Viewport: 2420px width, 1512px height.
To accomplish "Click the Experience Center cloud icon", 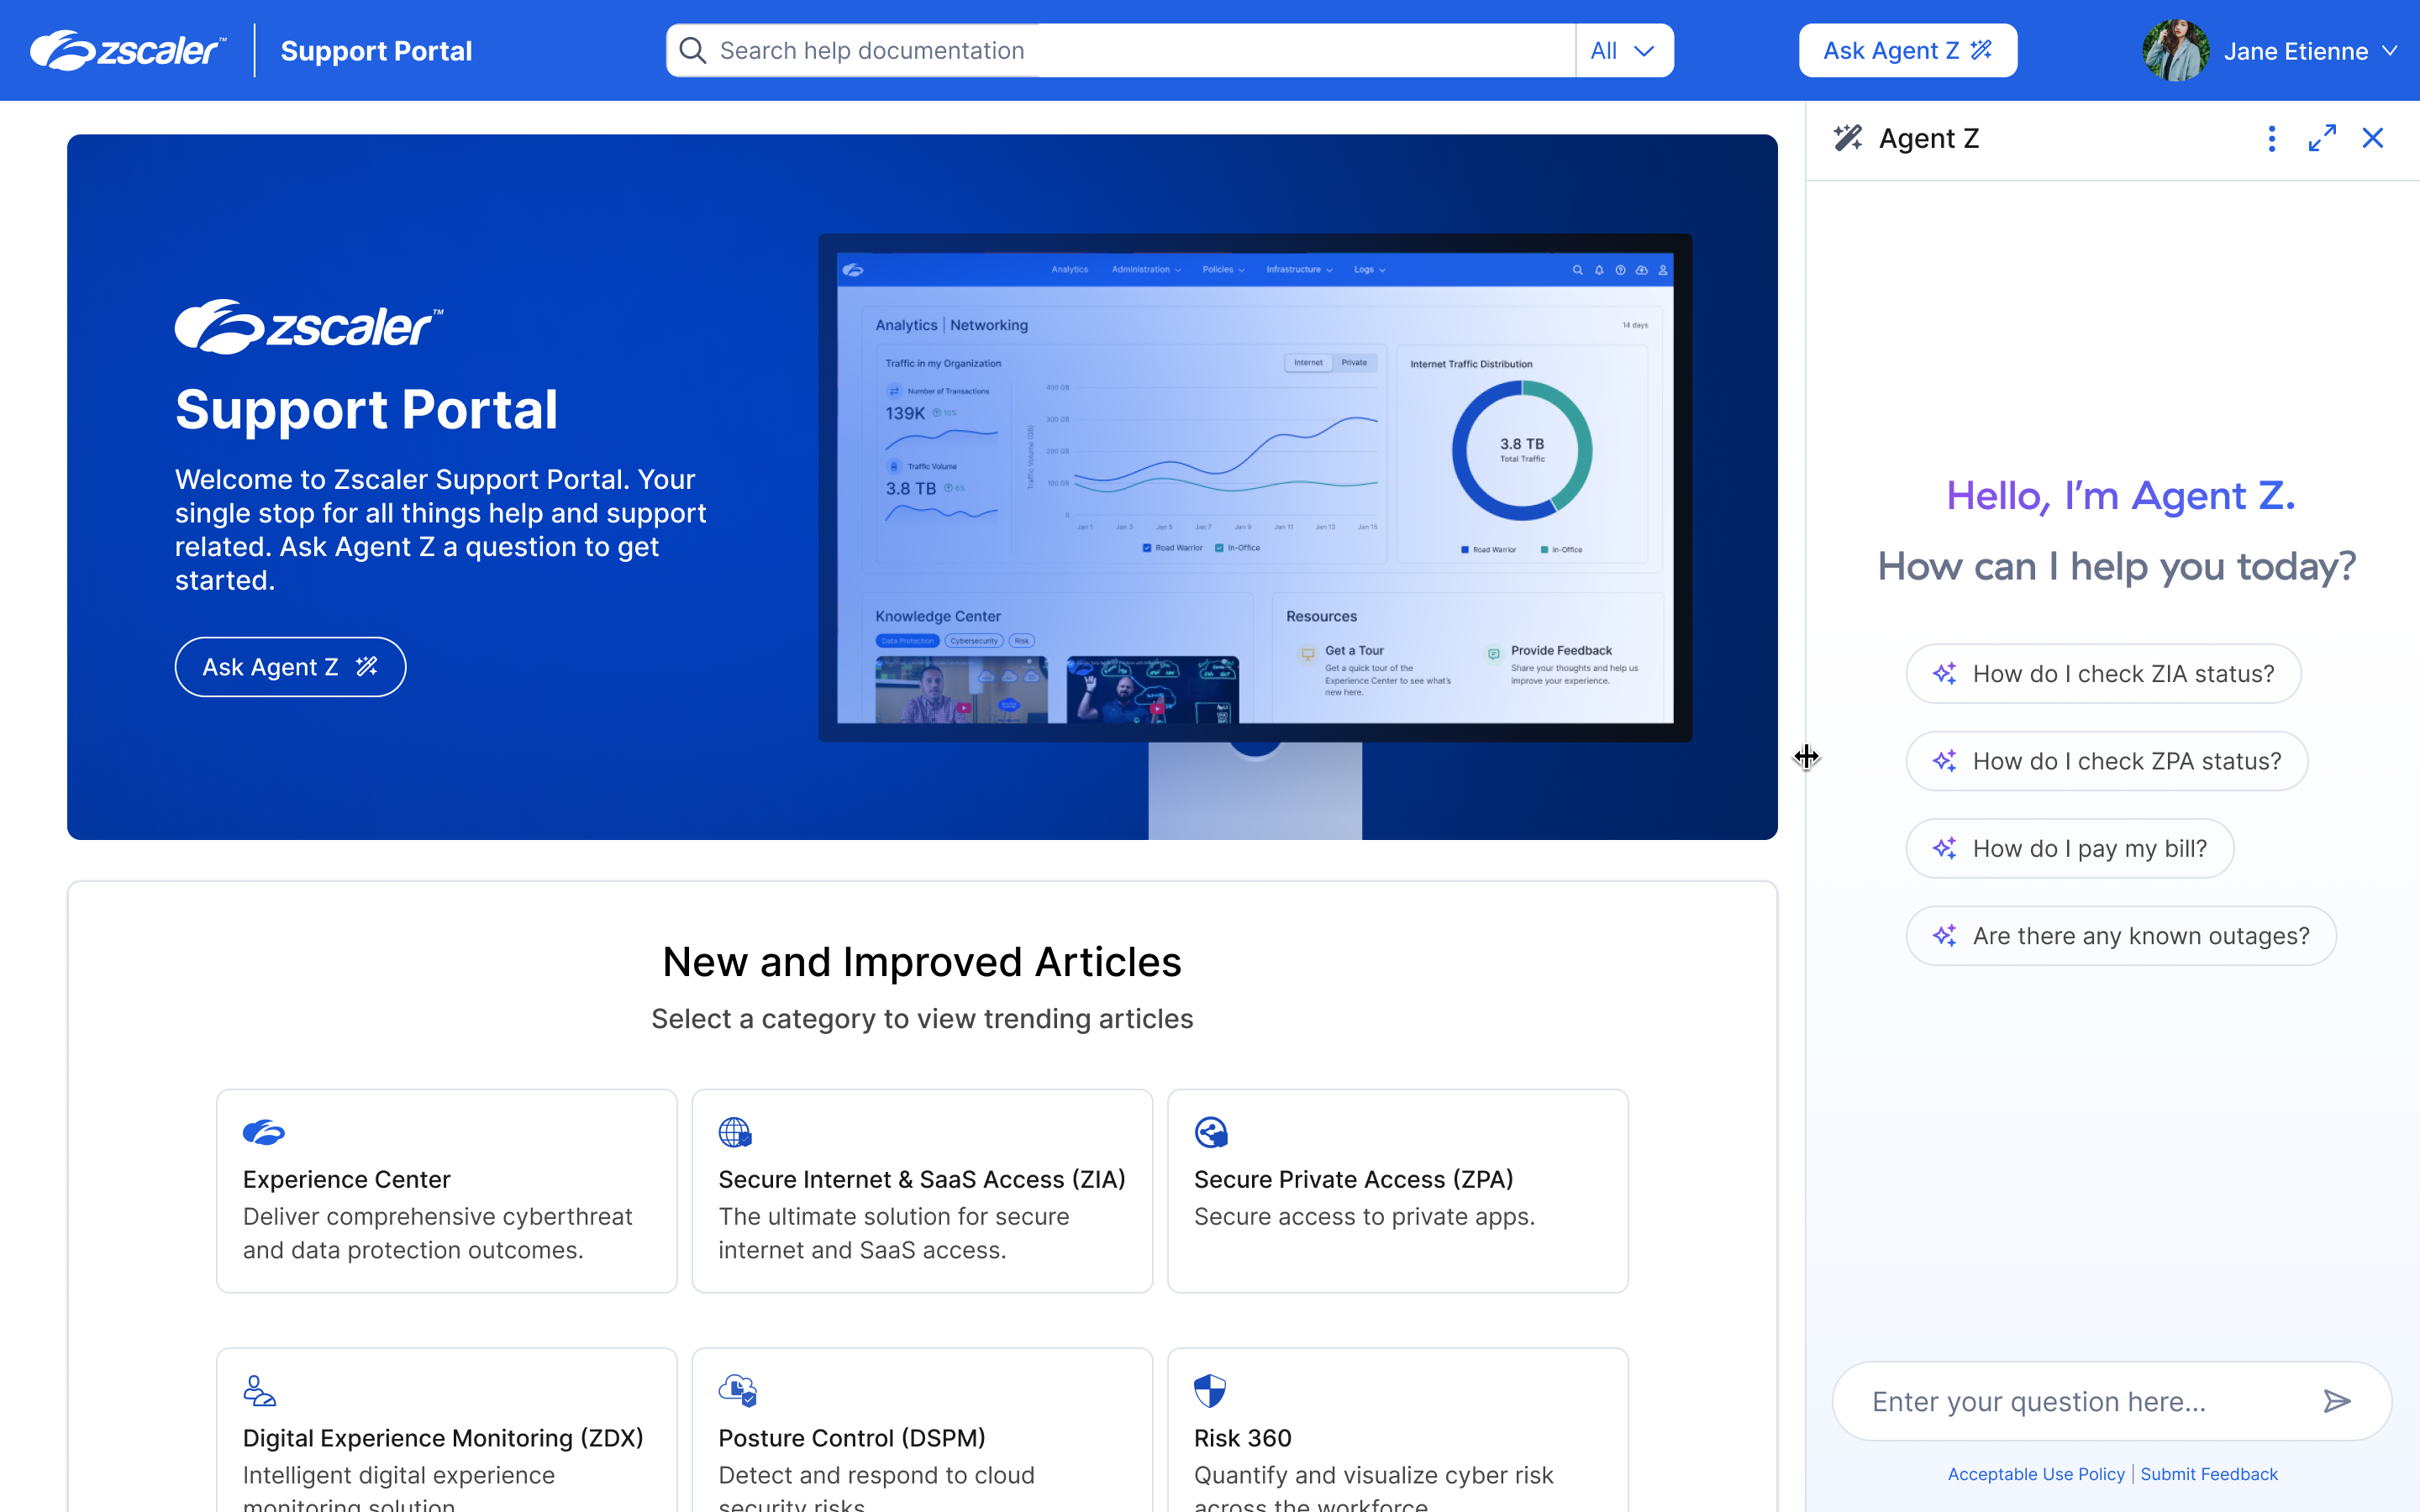I will pyautogui.click(x=264, y=1132).
